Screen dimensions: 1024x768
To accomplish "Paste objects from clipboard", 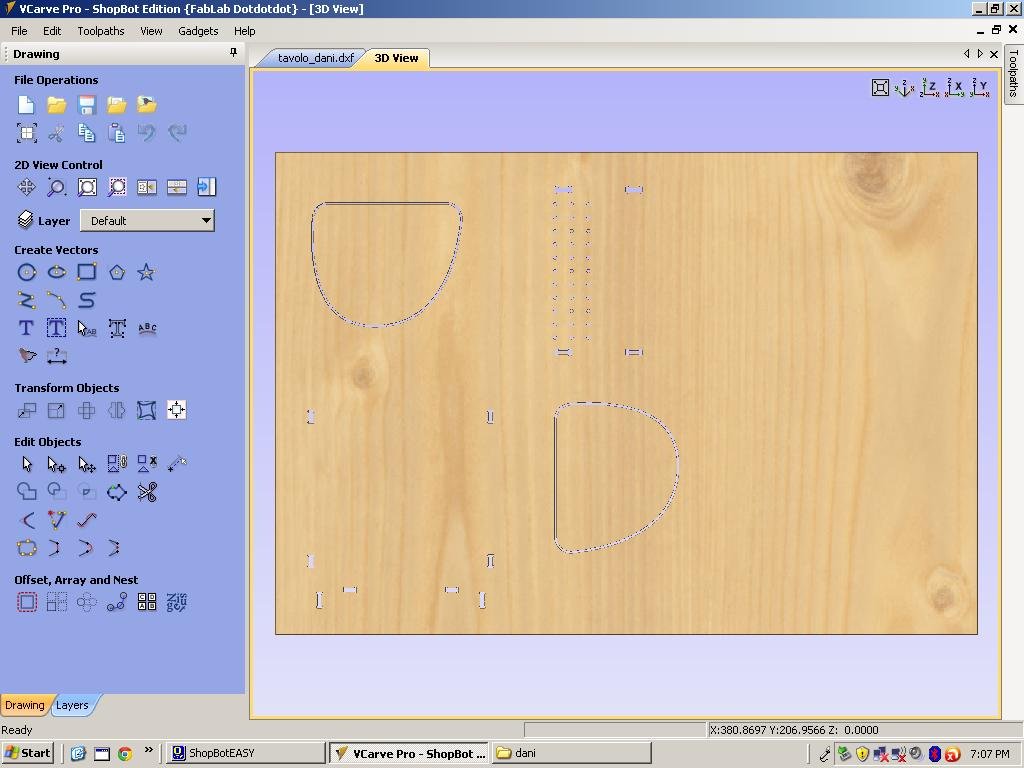I will coord(116,133).
